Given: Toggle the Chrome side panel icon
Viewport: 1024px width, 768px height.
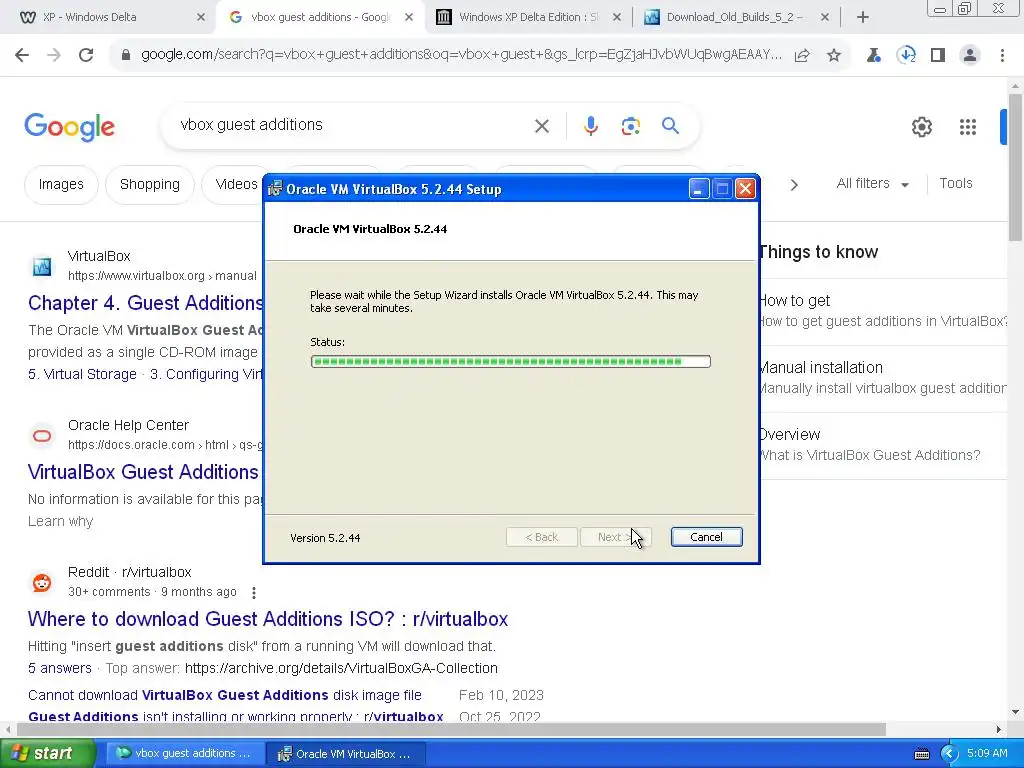Looking at the screenshot, I should click(938, 56).
